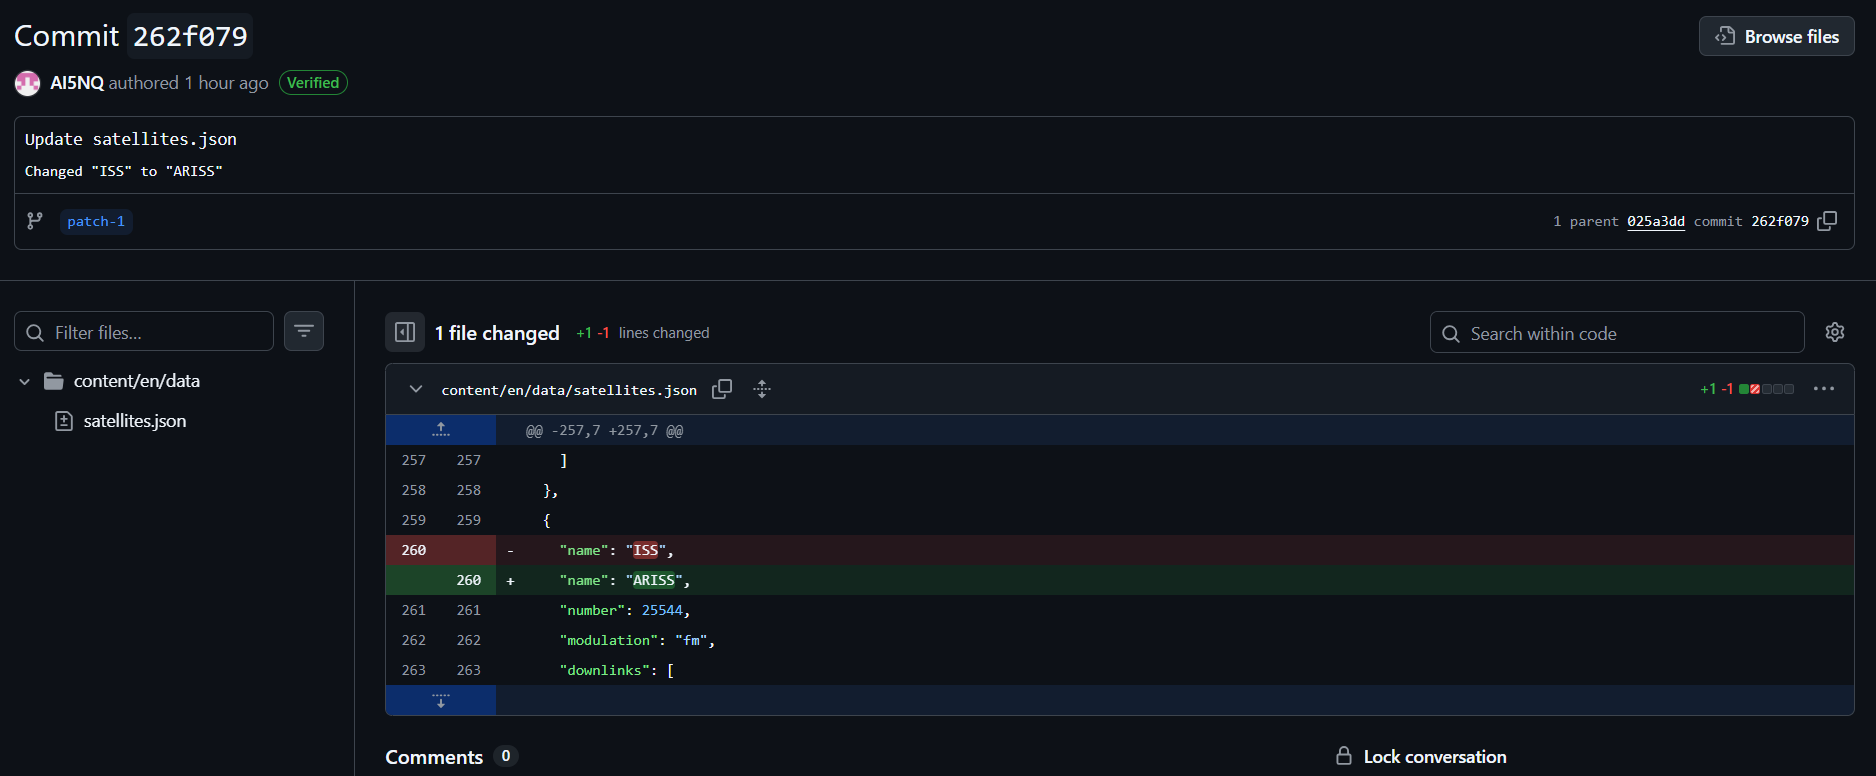Expand hidden lines below the diff
1876x776 pixels.
[441, 700]
